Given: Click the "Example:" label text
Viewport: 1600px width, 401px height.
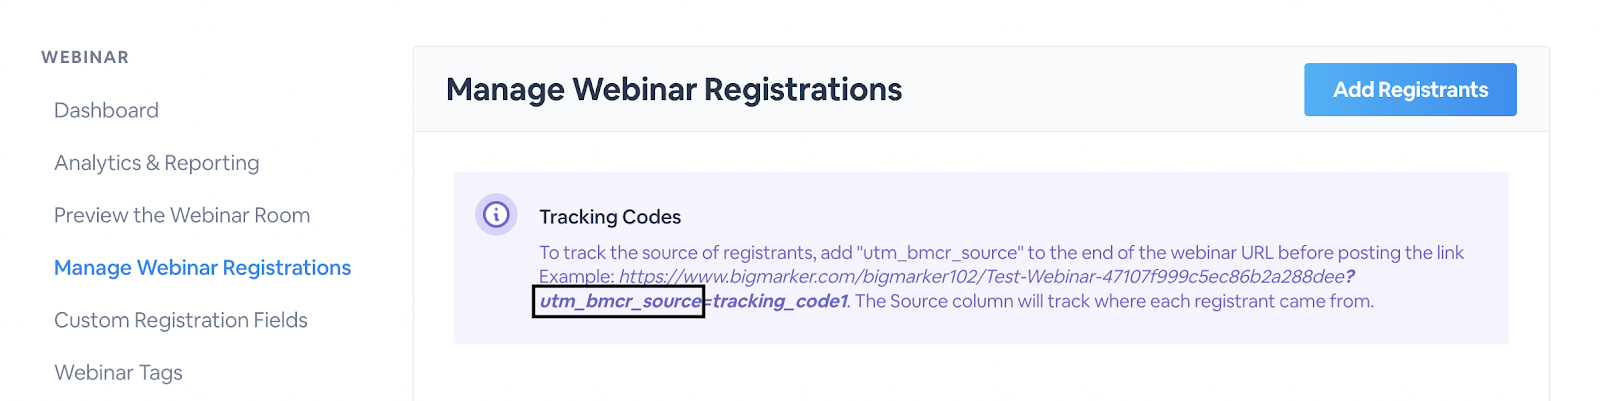Looking at the screenshot, I should tap(577, 277).
